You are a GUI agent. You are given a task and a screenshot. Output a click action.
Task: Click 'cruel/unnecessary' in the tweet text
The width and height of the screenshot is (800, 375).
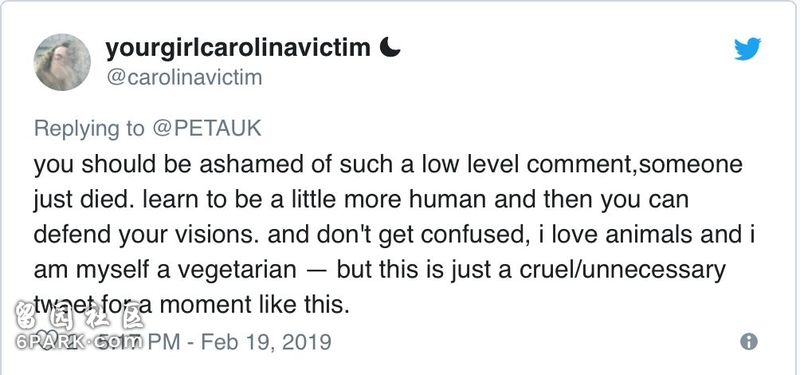622,270
